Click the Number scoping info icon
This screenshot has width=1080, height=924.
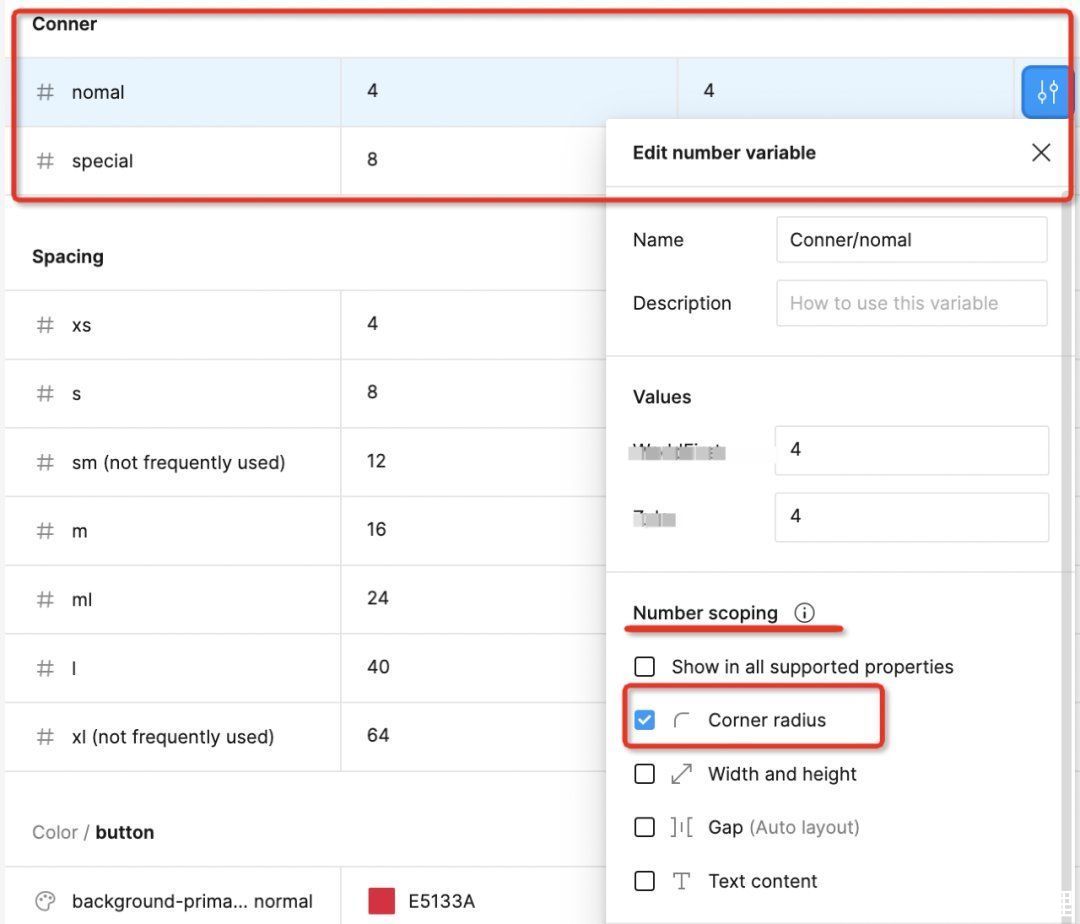[x=804, y=612]
